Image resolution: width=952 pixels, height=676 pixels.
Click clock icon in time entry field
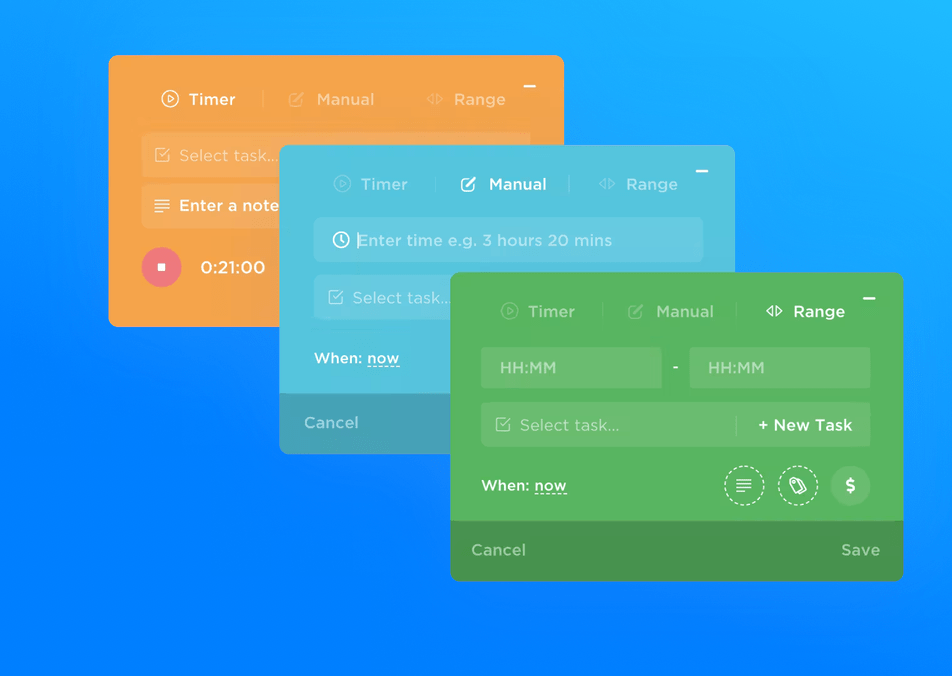click(x=341, y=240)
